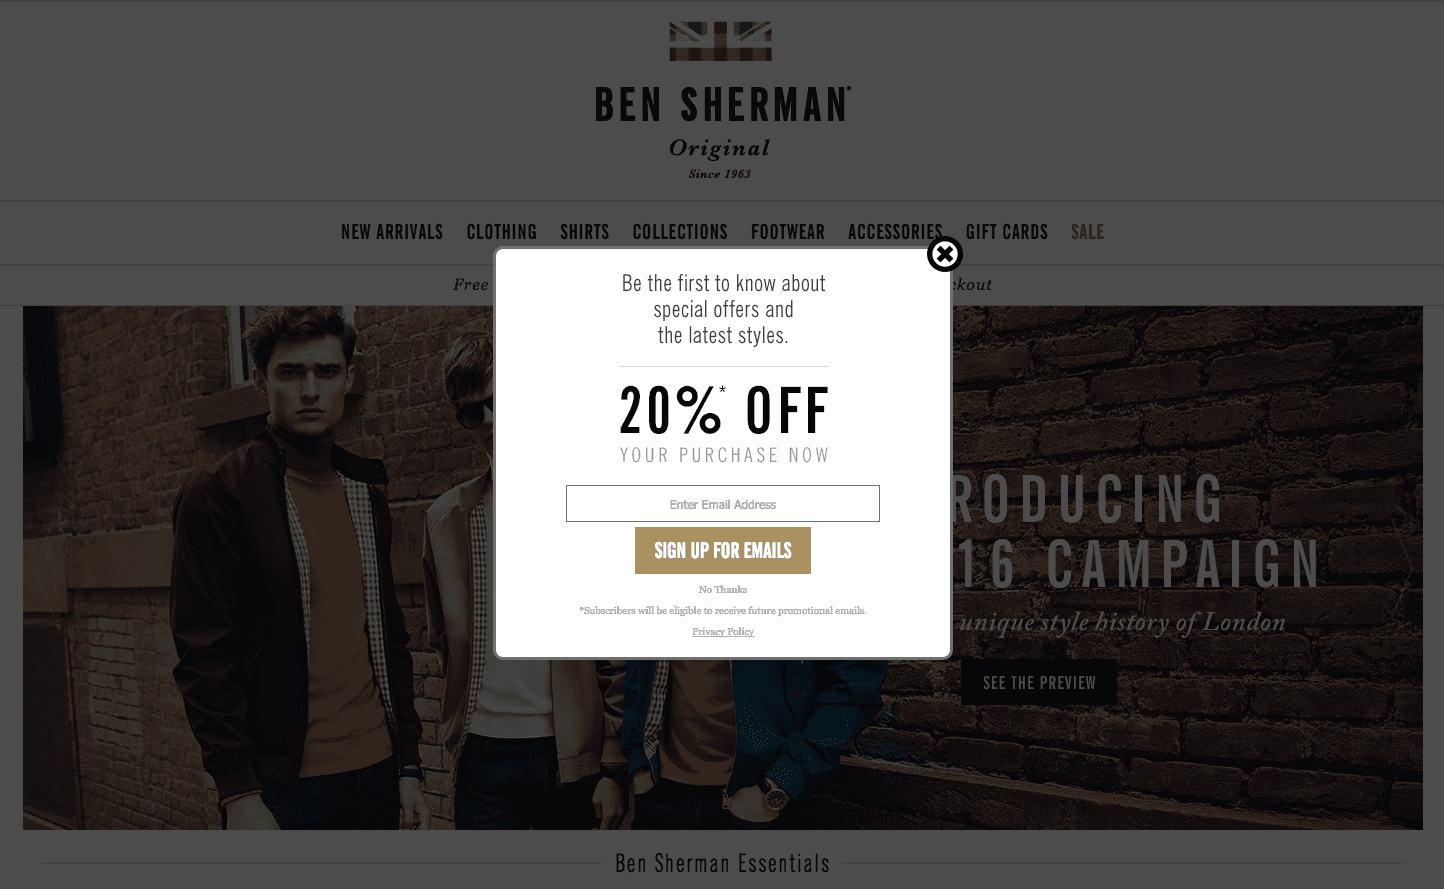The image size is (1444, 889).
Task: Go to the Footwear section
Action: (788, 232)
